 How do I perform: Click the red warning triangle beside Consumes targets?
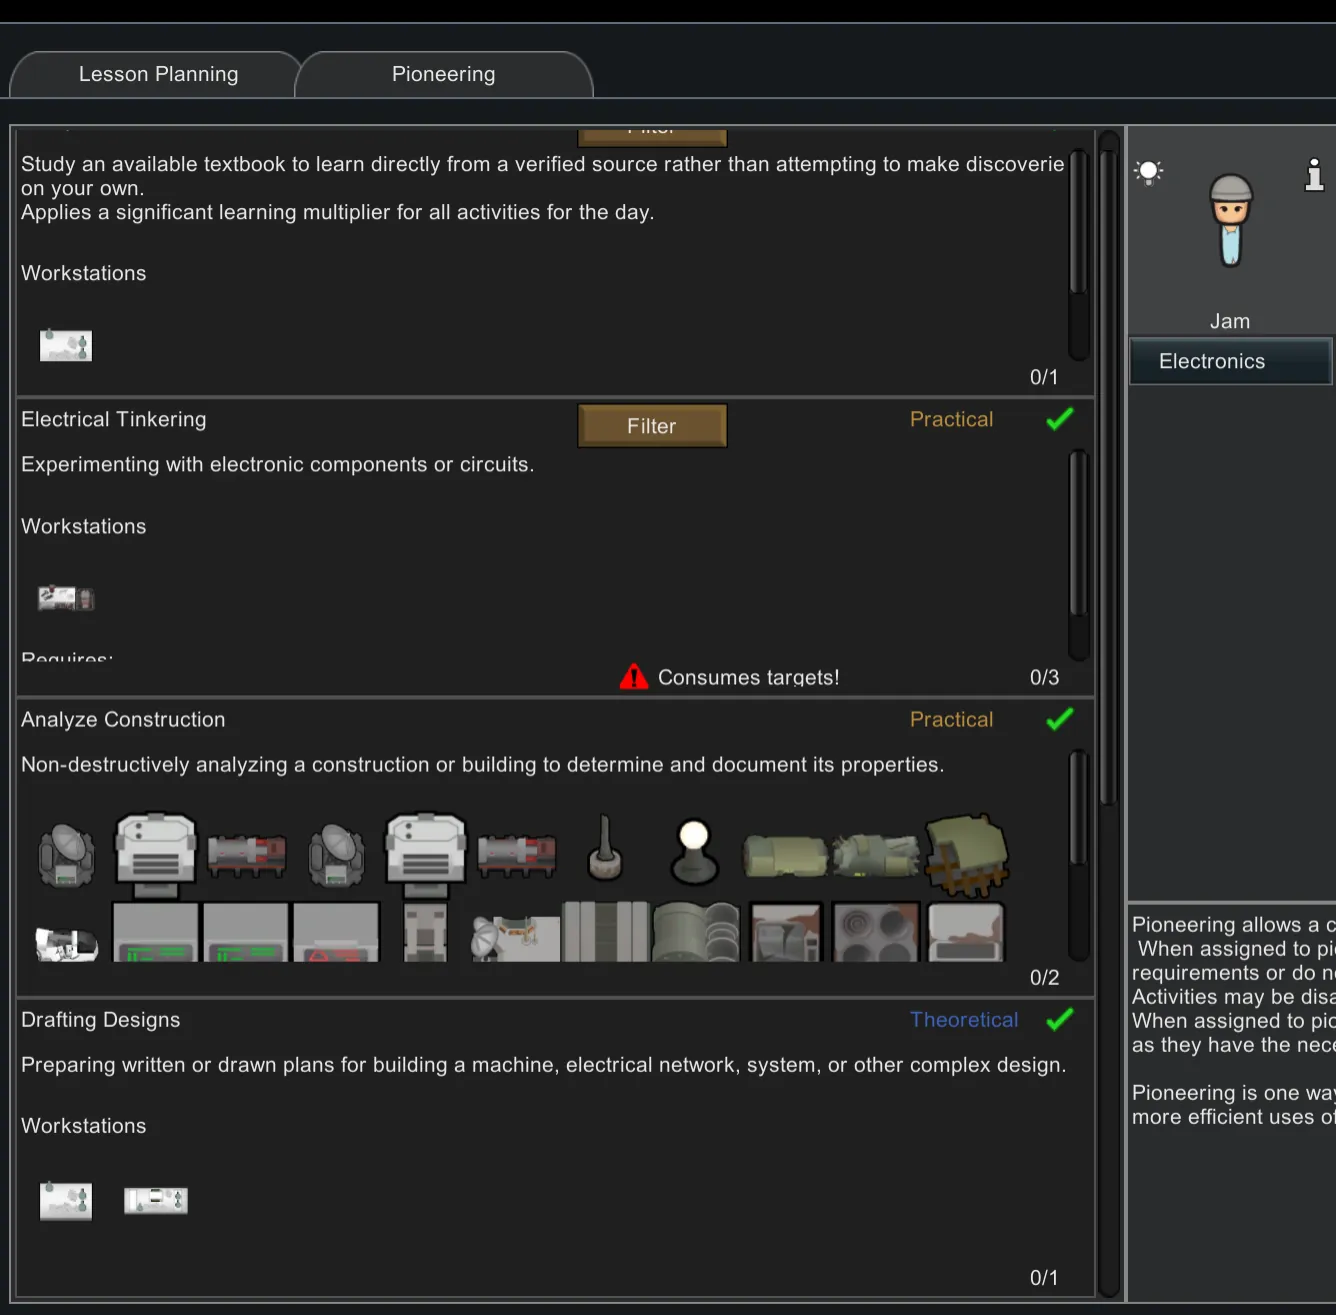[x=634, y=677]
